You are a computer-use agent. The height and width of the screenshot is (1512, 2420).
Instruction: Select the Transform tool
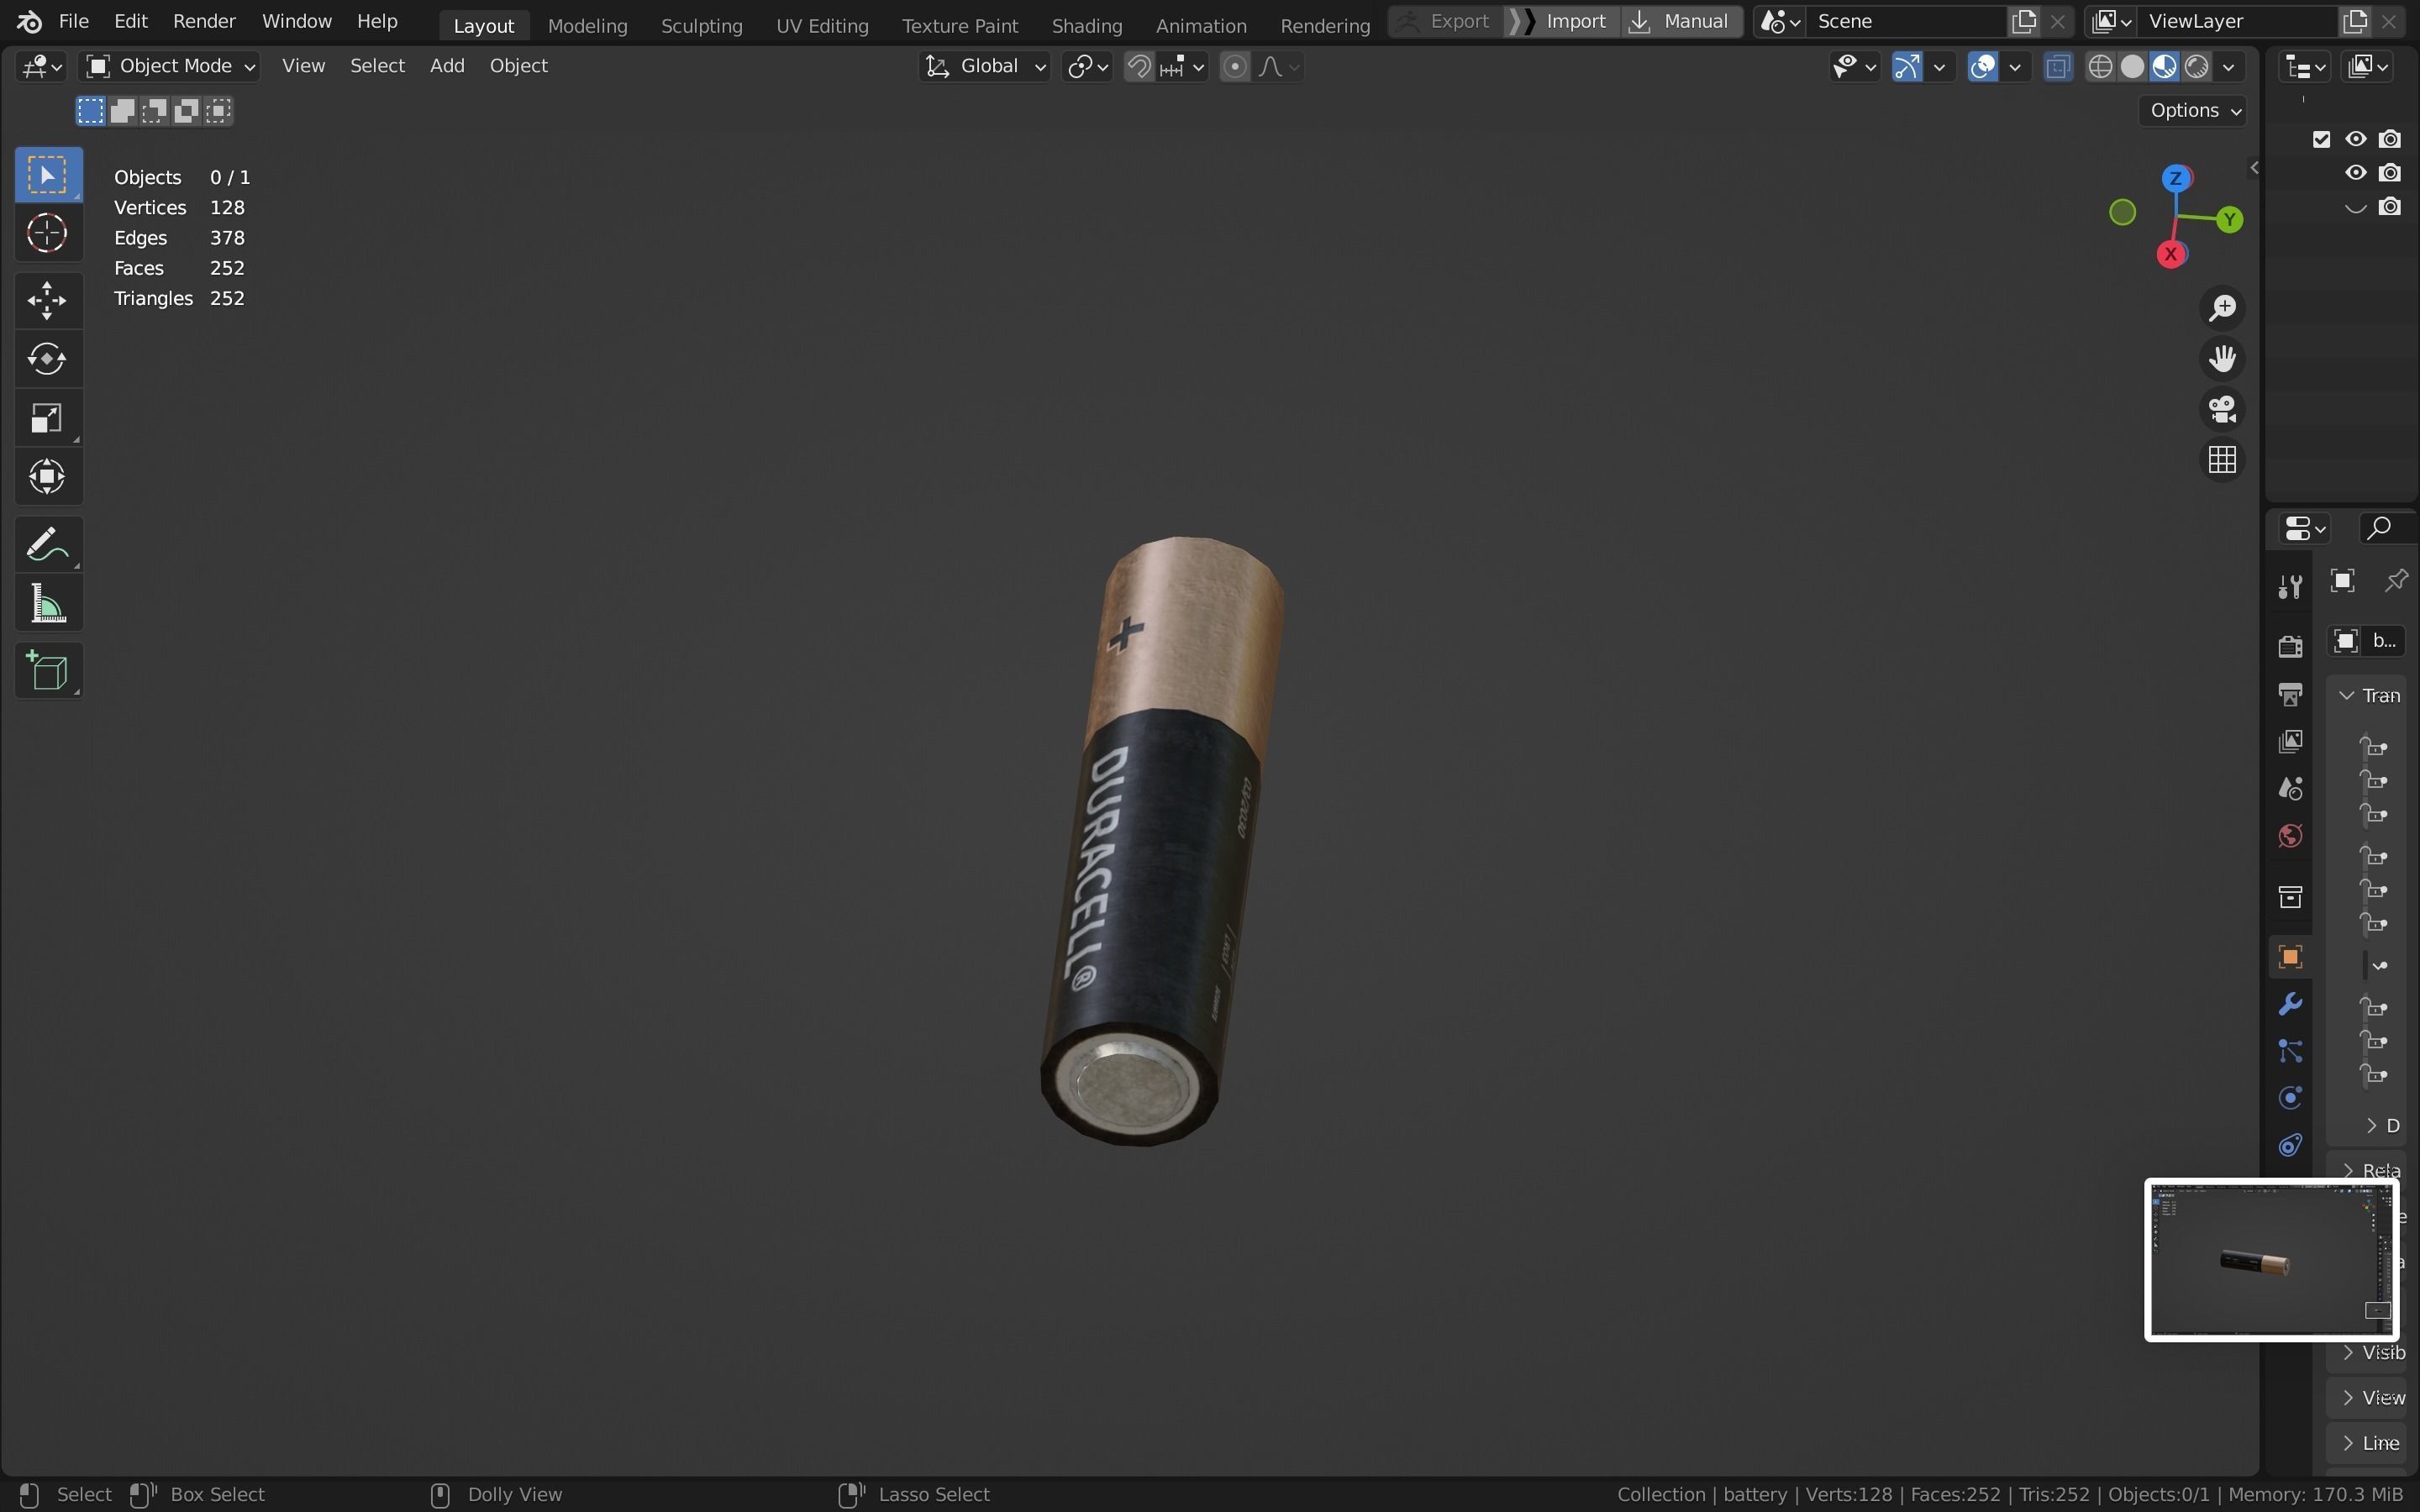[x=48, y=477]
